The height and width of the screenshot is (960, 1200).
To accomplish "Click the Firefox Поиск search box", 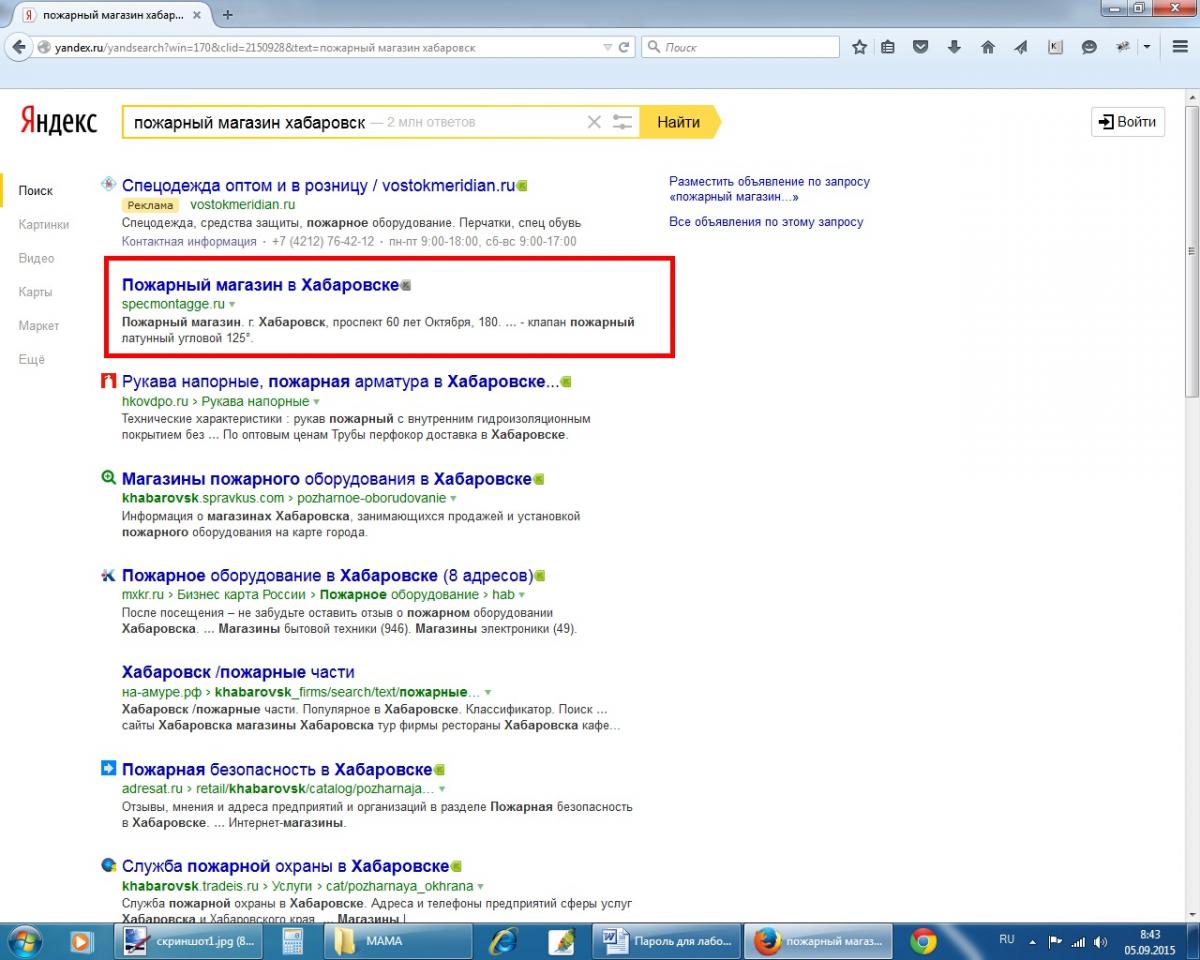I will [x=741, y=47].
